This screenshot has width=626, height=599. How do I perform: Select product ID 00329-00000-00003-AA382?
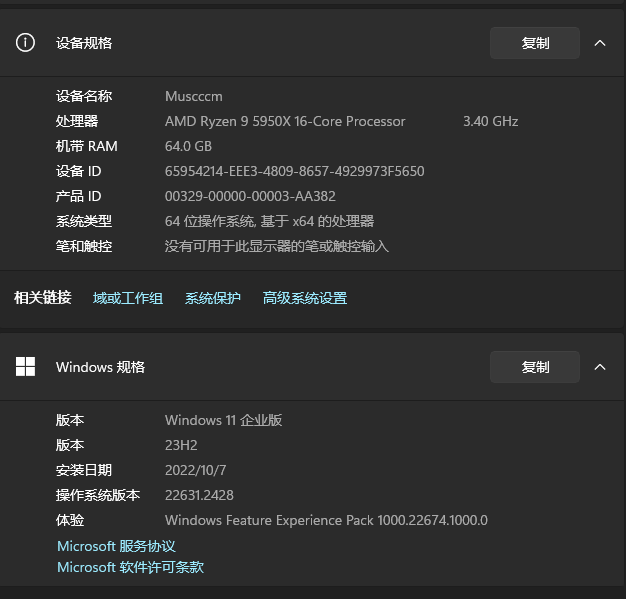point(250,196)
